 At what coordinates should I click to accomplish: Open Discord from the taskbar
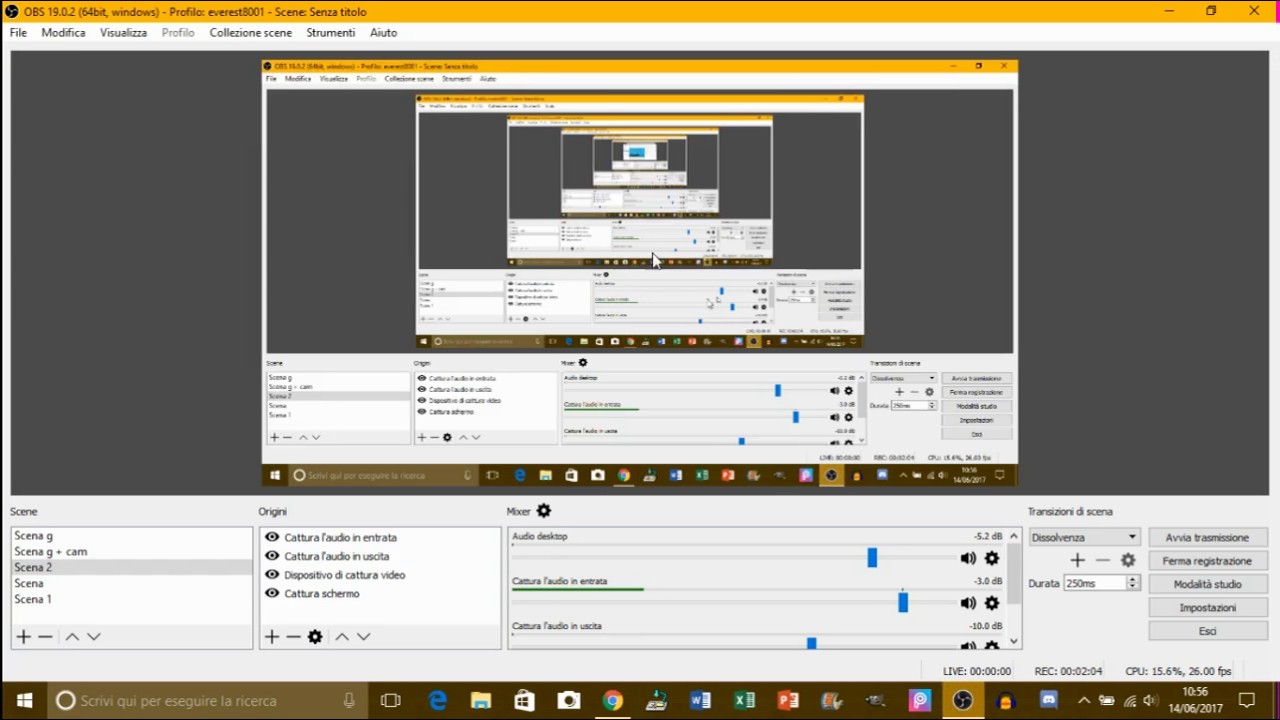1048,700
